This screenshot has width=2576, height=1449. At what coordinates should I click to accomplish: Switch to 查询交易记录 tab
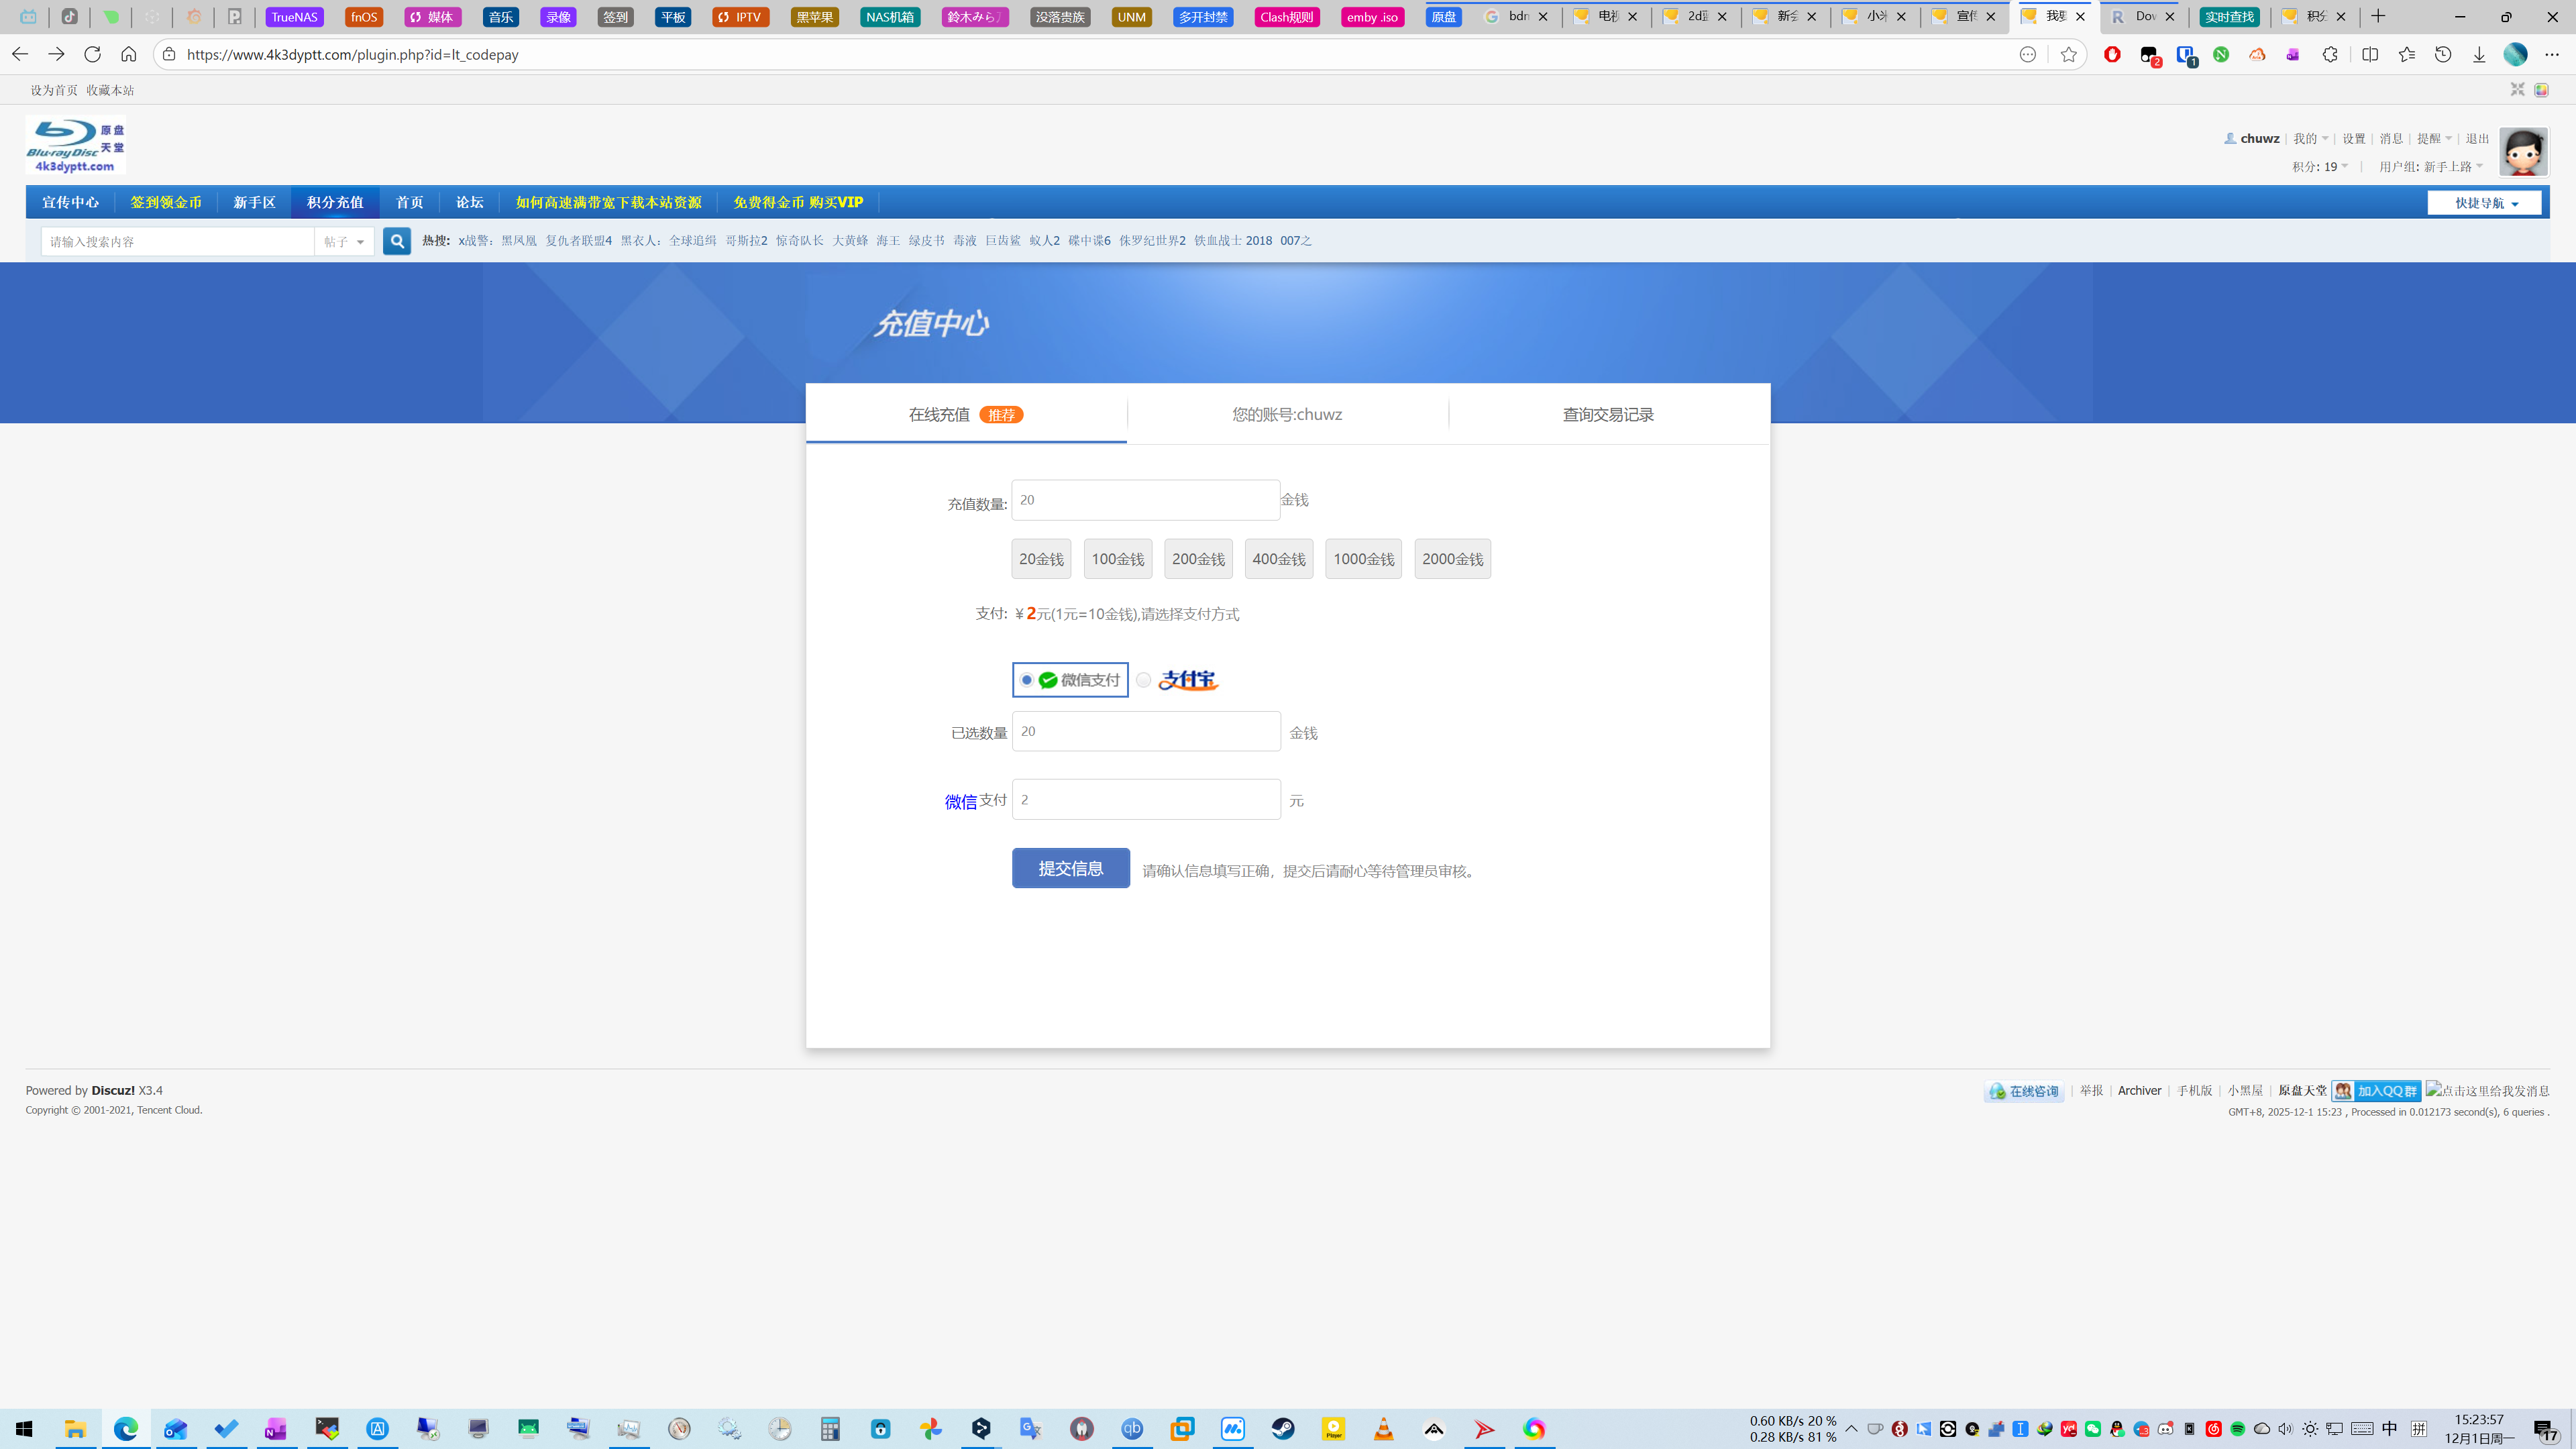click(x=1608, y=414)
